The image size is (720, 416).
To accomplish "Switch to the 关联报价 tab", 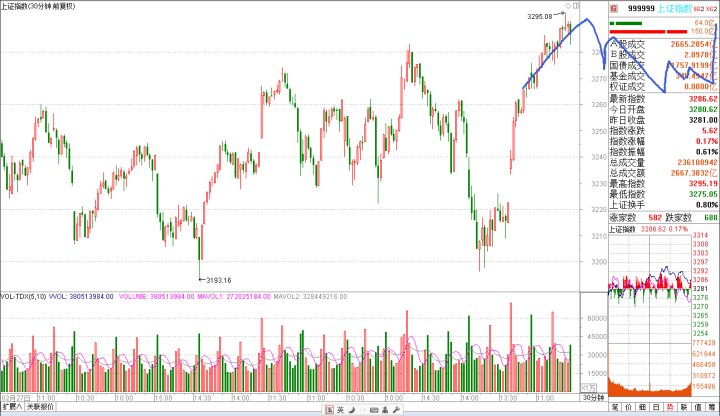I will pos(40,408).
